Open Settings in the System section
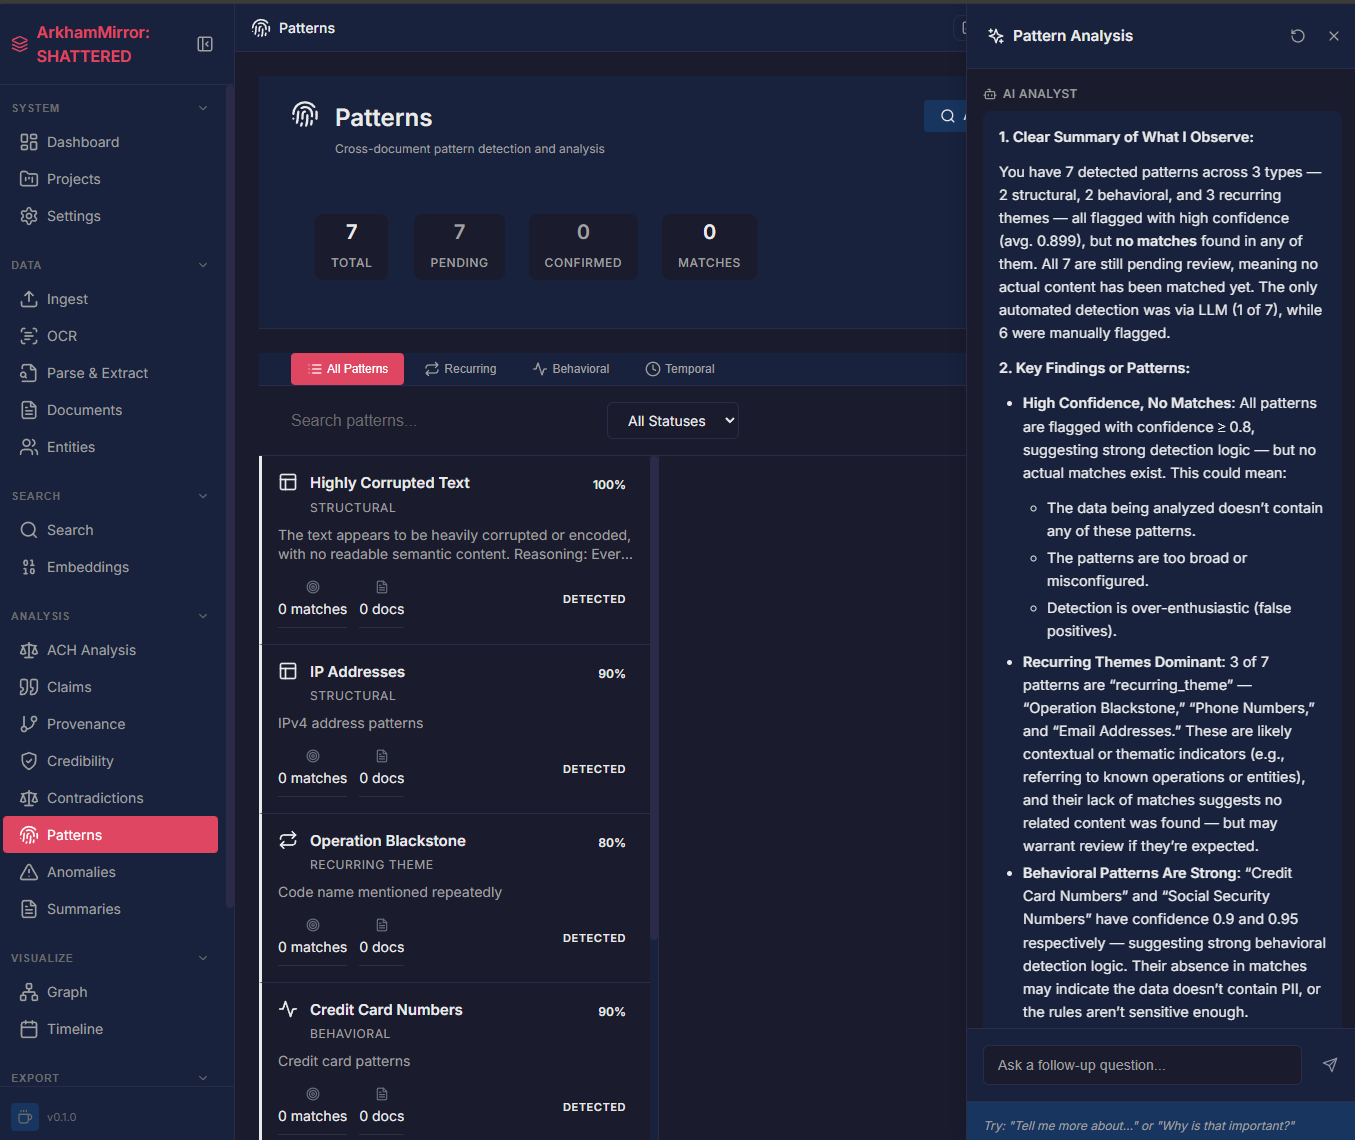 point(111,216)
